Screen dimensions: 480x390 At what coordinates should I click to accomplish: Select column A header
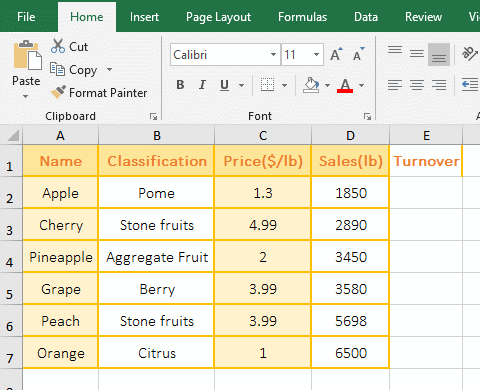click(60, 135)
